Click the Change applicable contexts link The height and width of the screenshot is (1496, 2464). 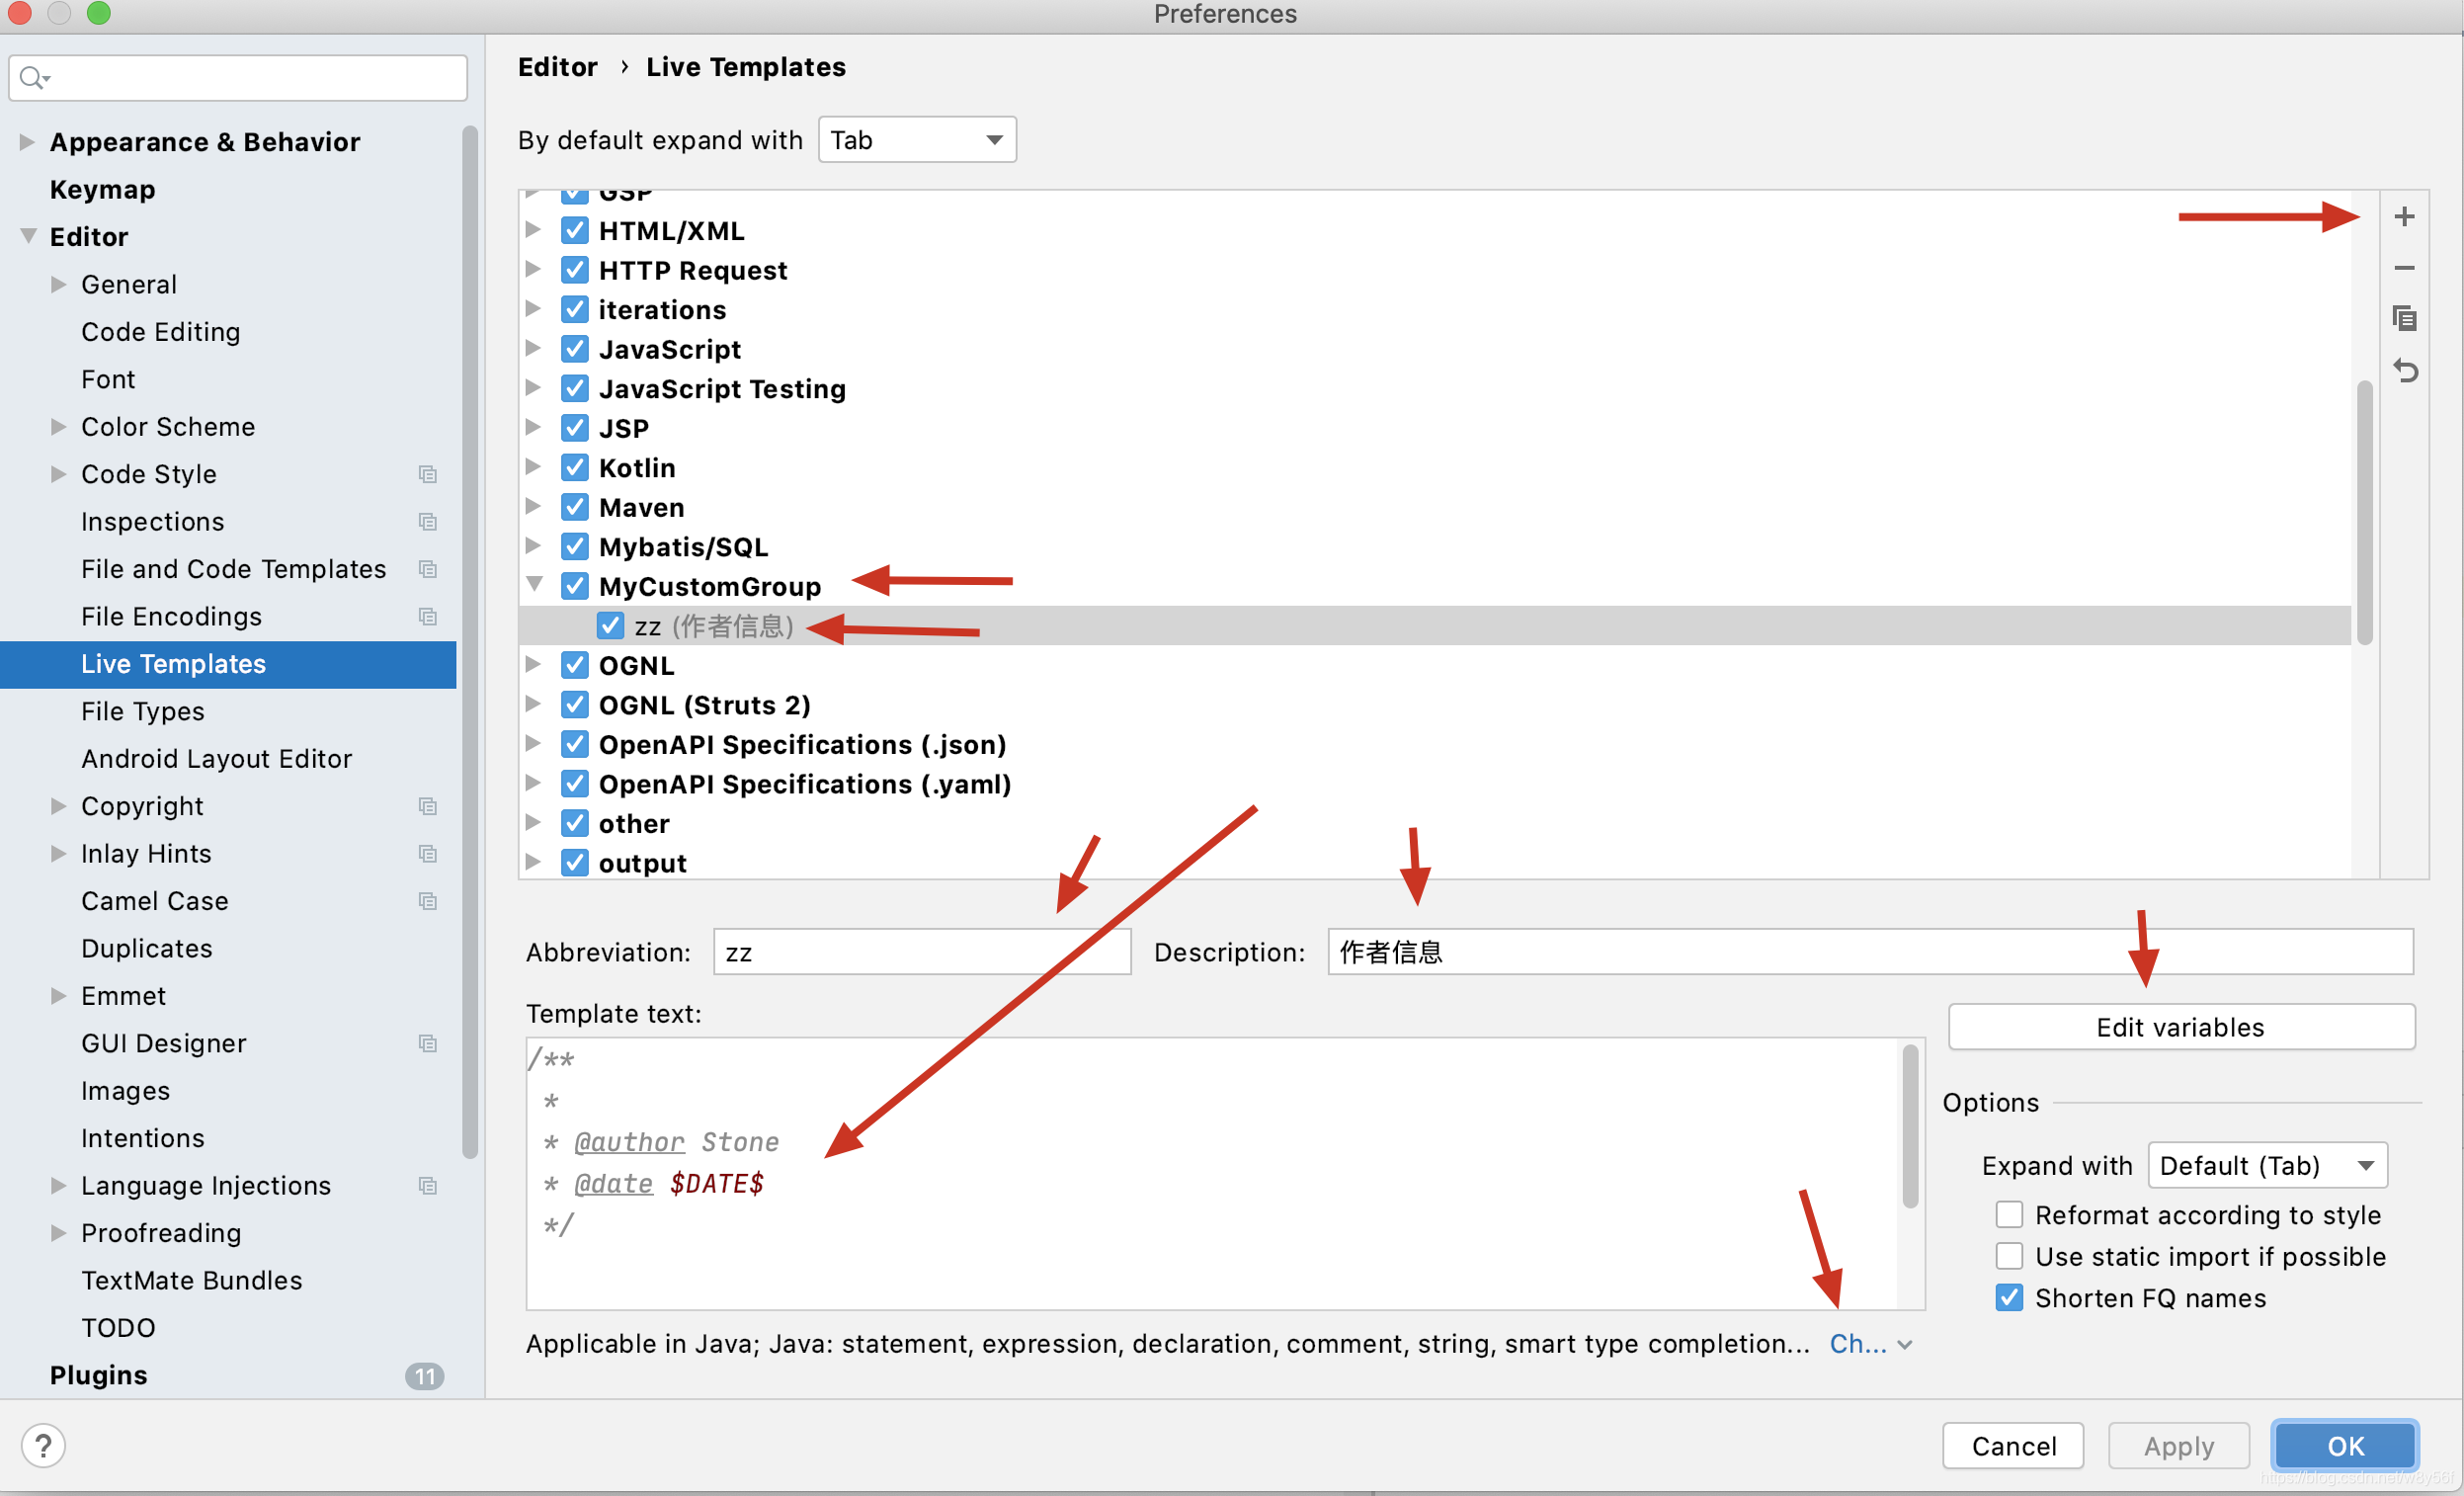[x=1858, y=1344]
